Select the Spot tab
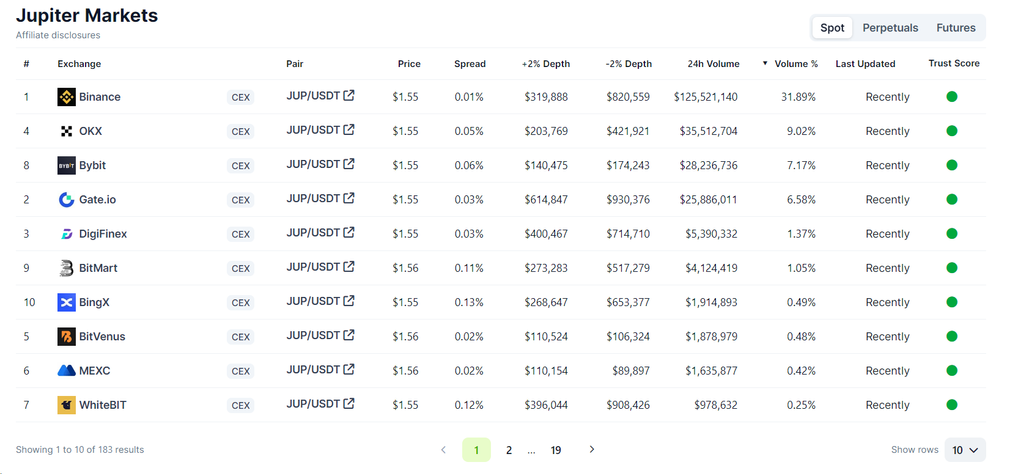The width and height of the screenshot is (1010, 474). pyautogui.click(x=832, y=28)
